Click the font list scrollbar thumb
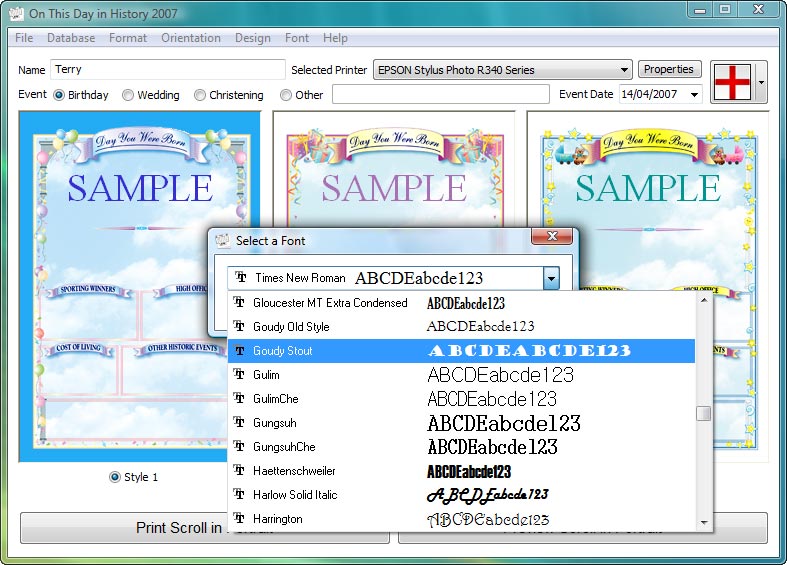Image resolution: width=787 pixels, height=565 pixels. click(704, 413)
